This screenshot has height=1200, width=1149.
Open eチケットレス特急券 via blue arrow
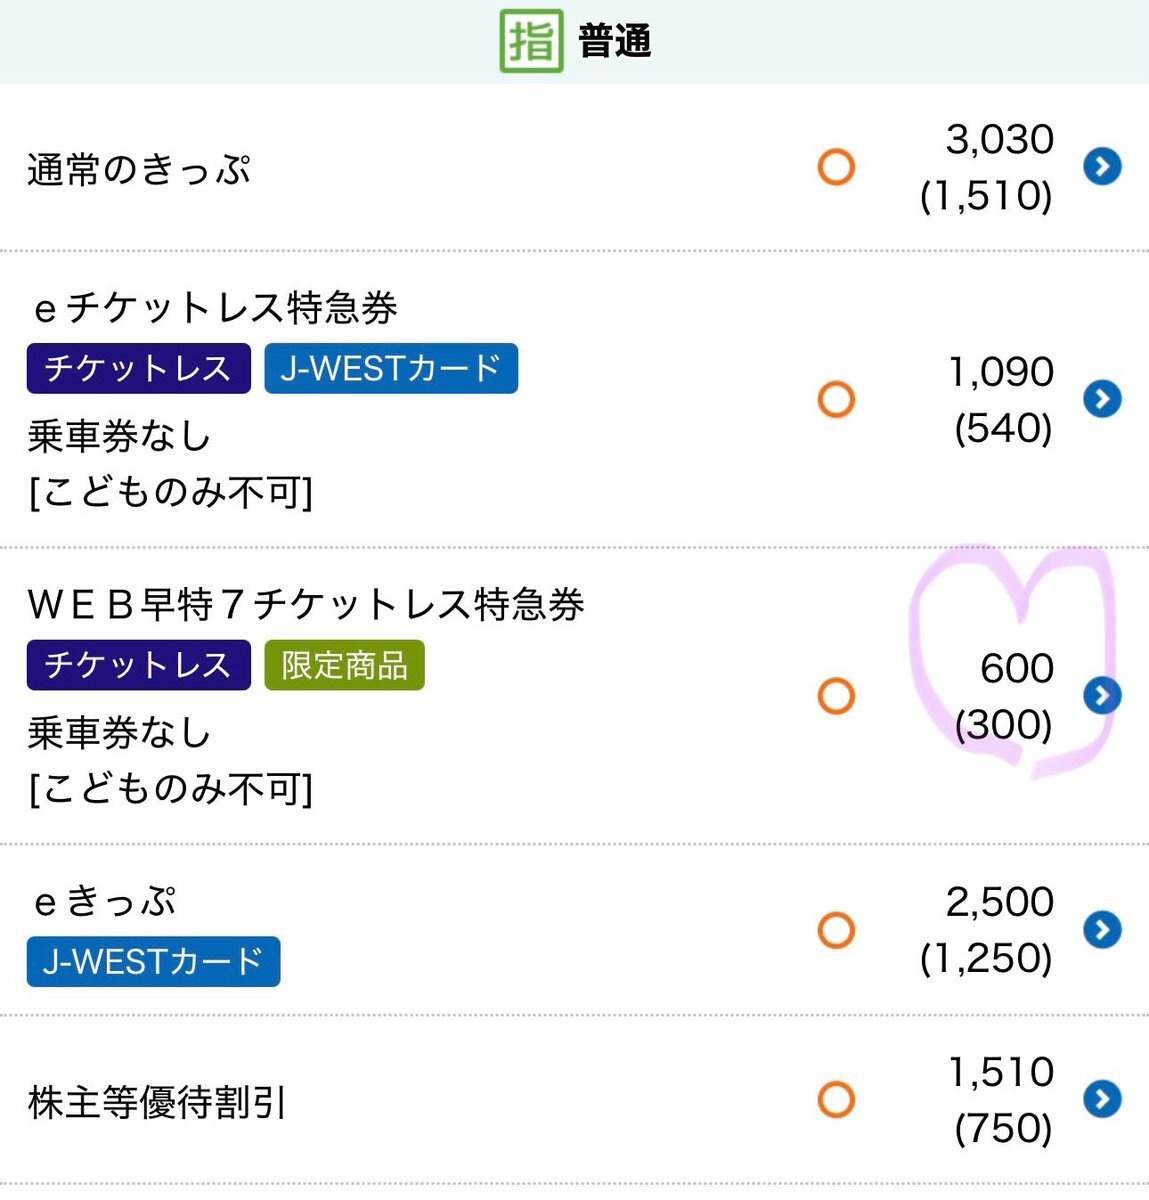pyautogui.click(x=1102, y=399)
